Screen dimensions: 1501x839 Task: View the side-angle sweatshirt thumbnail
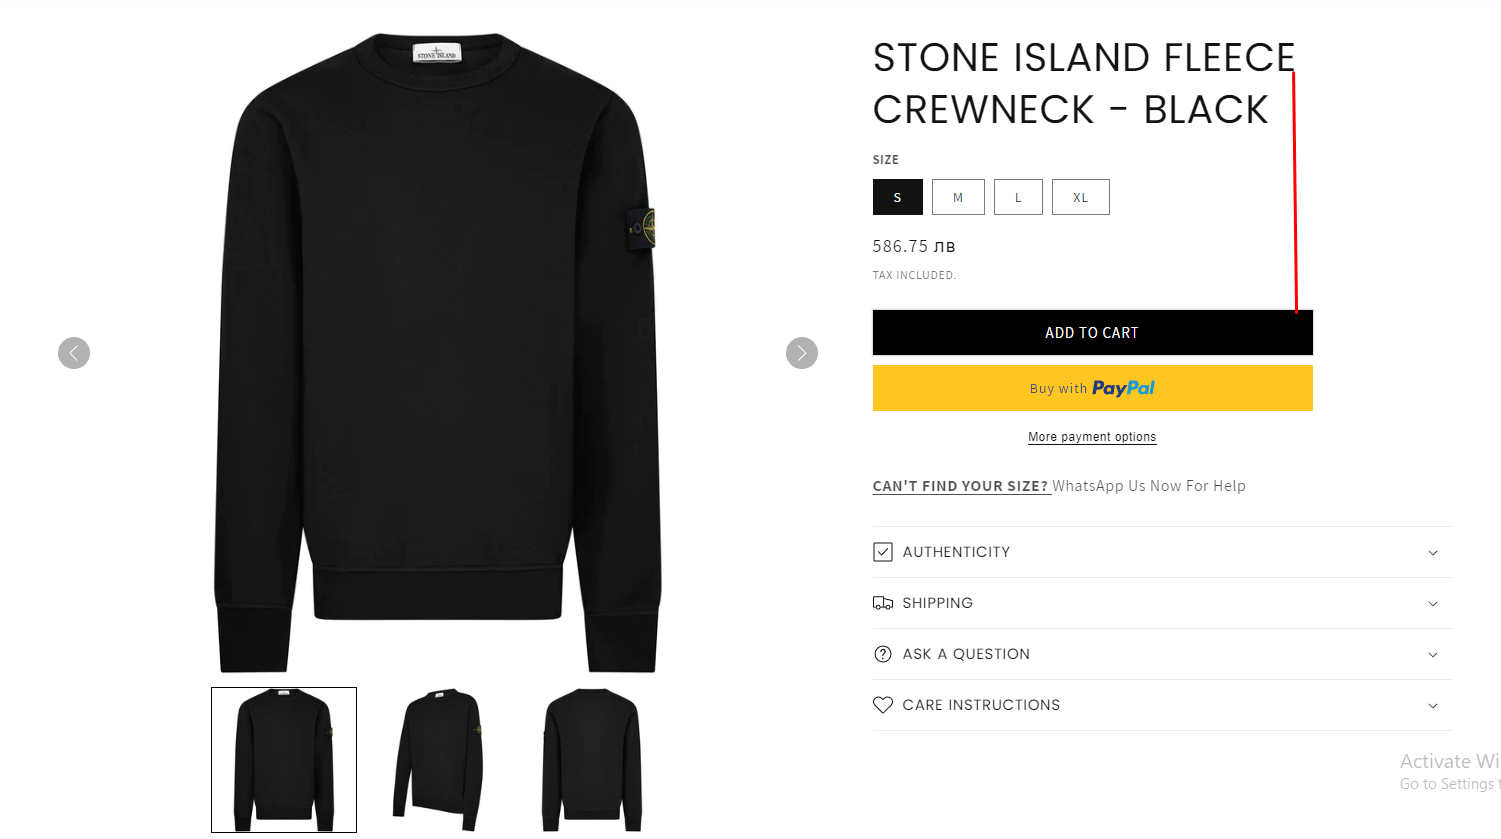(438, 760)
